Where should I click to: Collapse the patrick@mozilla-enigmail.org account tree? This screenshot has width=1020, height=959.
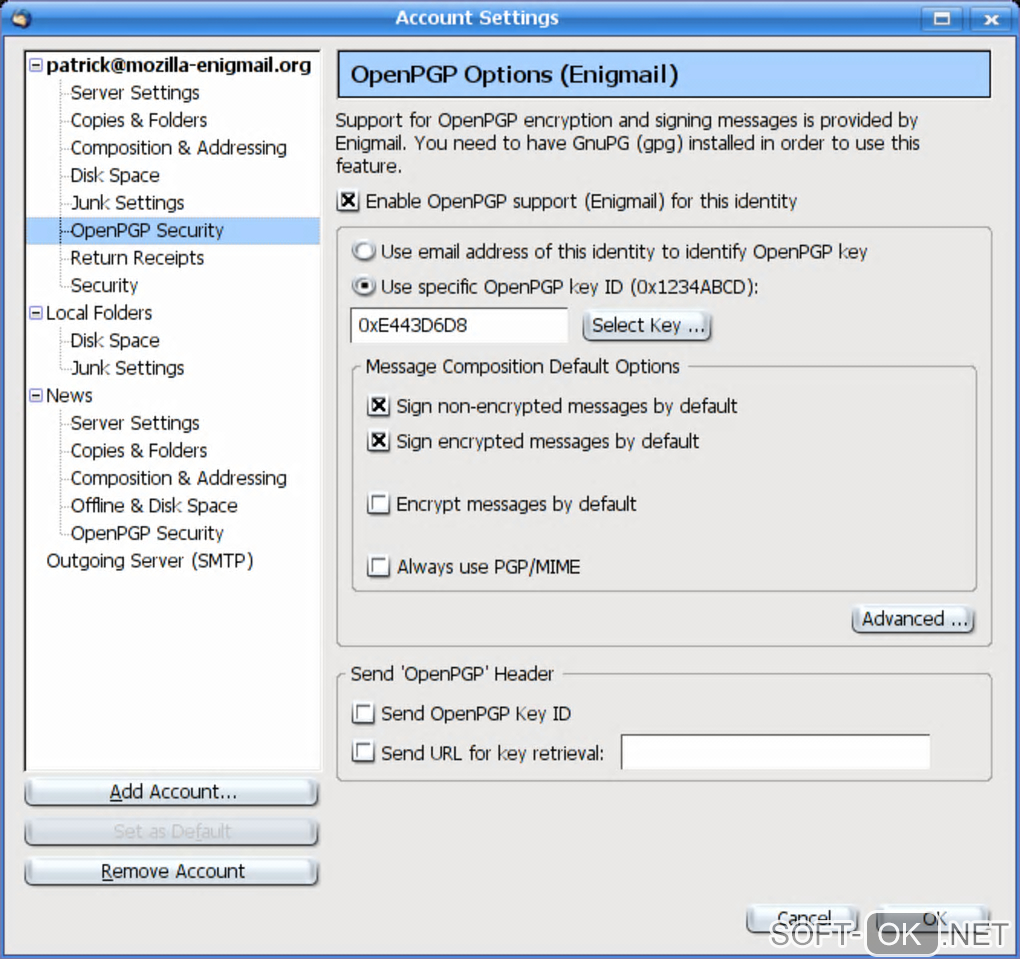(36, 65)
